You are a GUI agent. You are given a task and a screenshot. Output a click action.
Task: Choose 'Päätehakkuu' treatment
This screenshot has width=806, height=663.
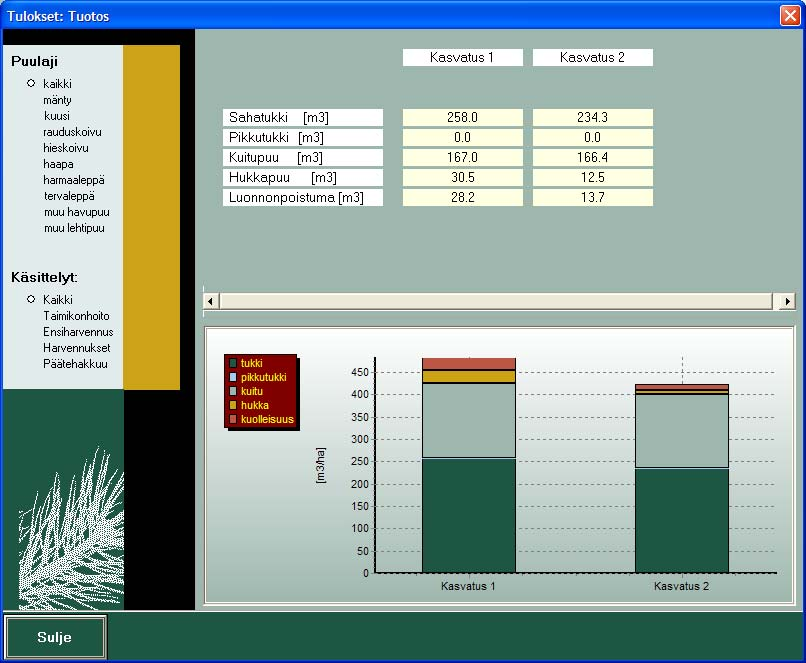[75, 364]
